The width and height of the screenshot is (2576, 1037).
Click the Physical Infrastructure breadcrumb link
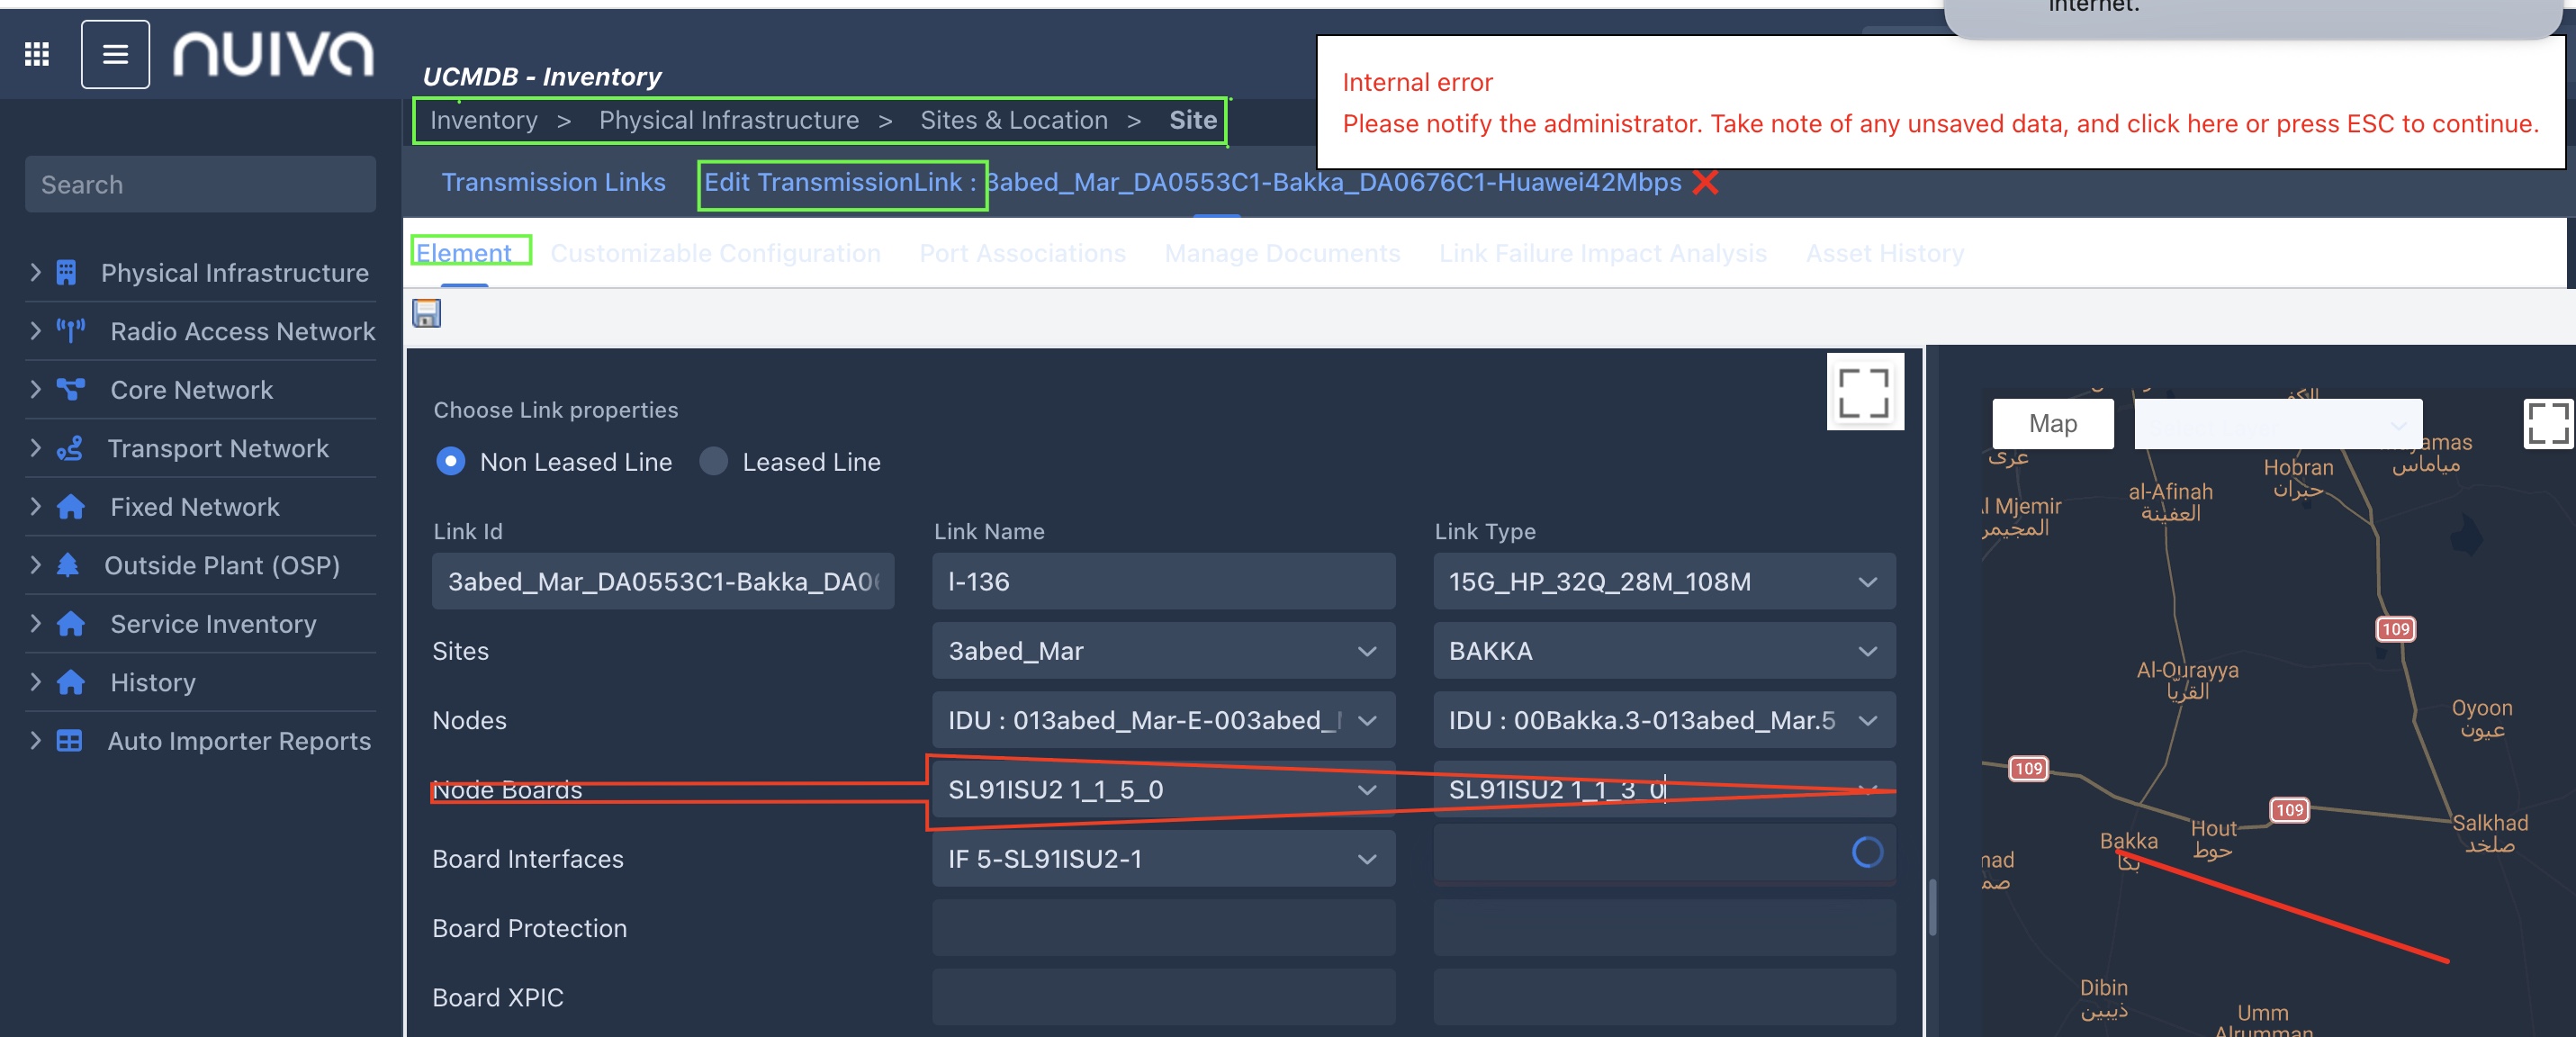click(x=728, y=120)
